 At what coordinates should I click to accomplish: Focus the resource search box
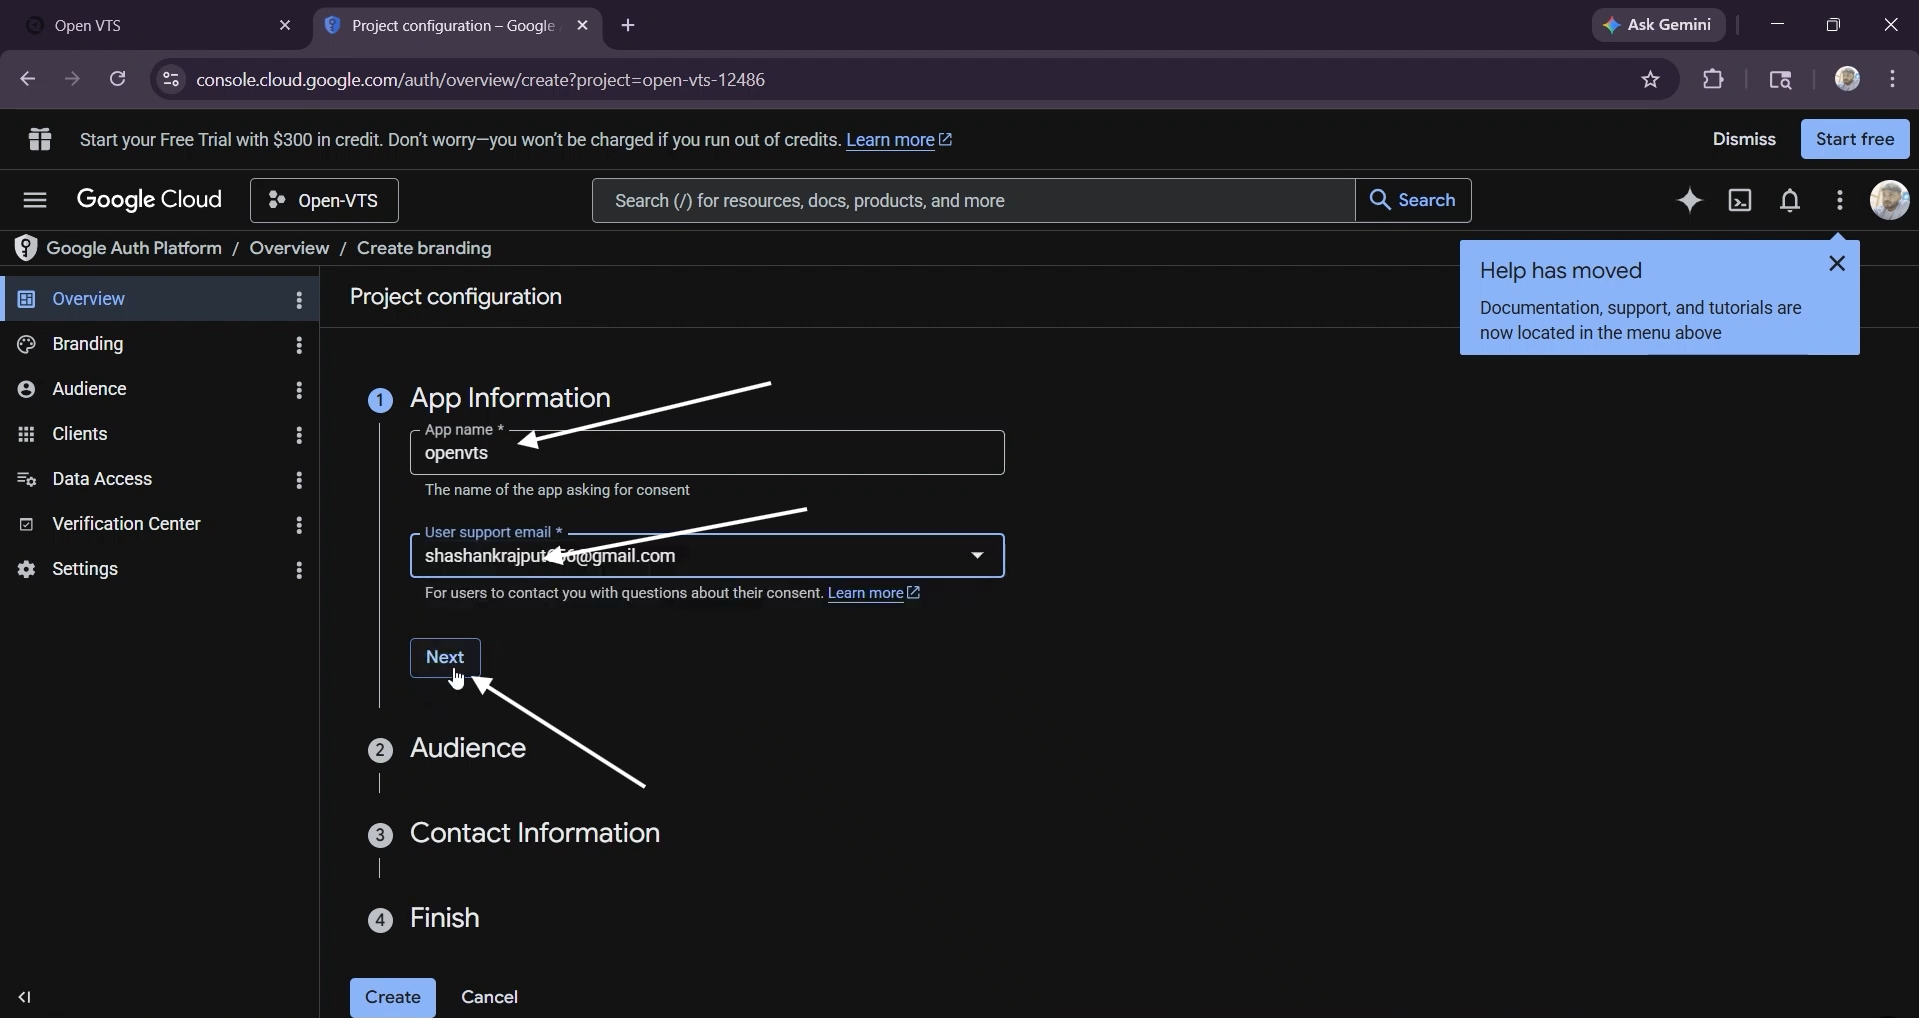click(x=973, y=201)
